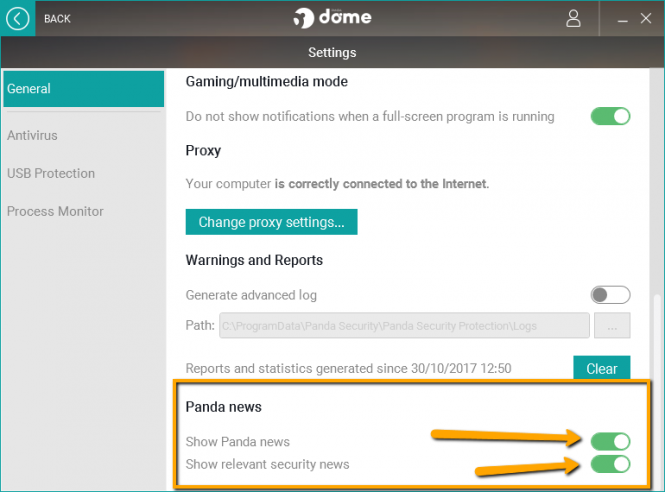
Task: Click 'Do not show notifications' label text
Action: coord(370,116)
